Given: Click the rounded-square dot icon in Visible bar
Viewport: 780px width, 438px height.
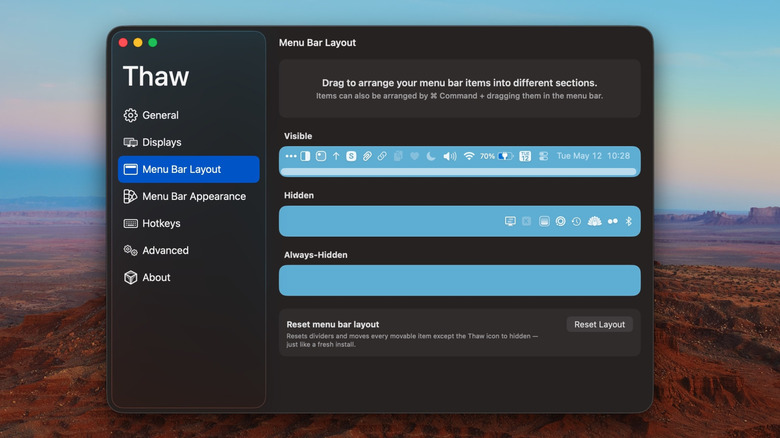Looking at the screenshot, I should click(x=321, y=156).
